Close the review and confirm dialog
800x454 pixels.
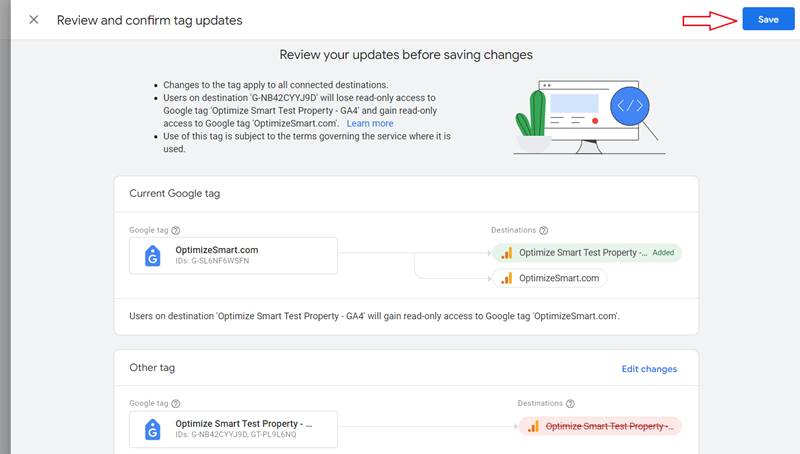(34, 20)
